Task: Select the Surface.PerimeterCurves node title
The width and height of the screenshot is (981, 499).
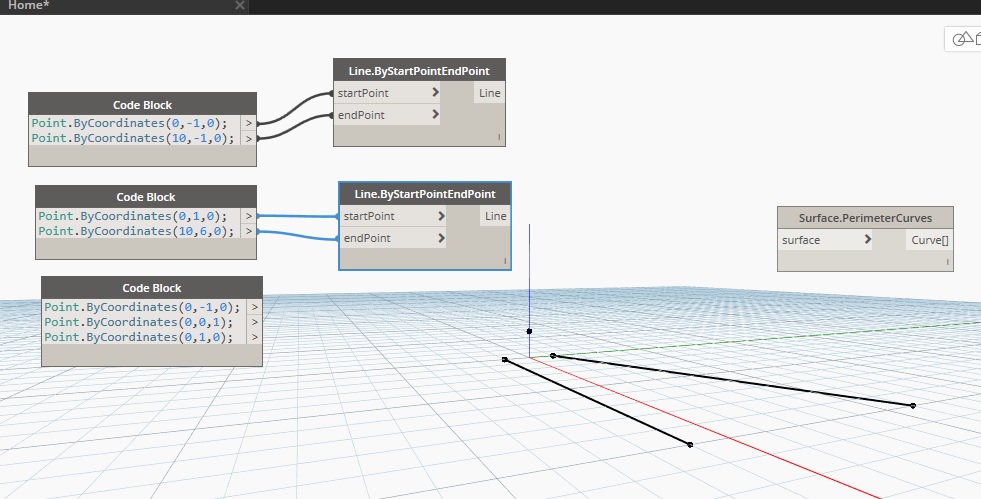Action: [x=865, y=218]
